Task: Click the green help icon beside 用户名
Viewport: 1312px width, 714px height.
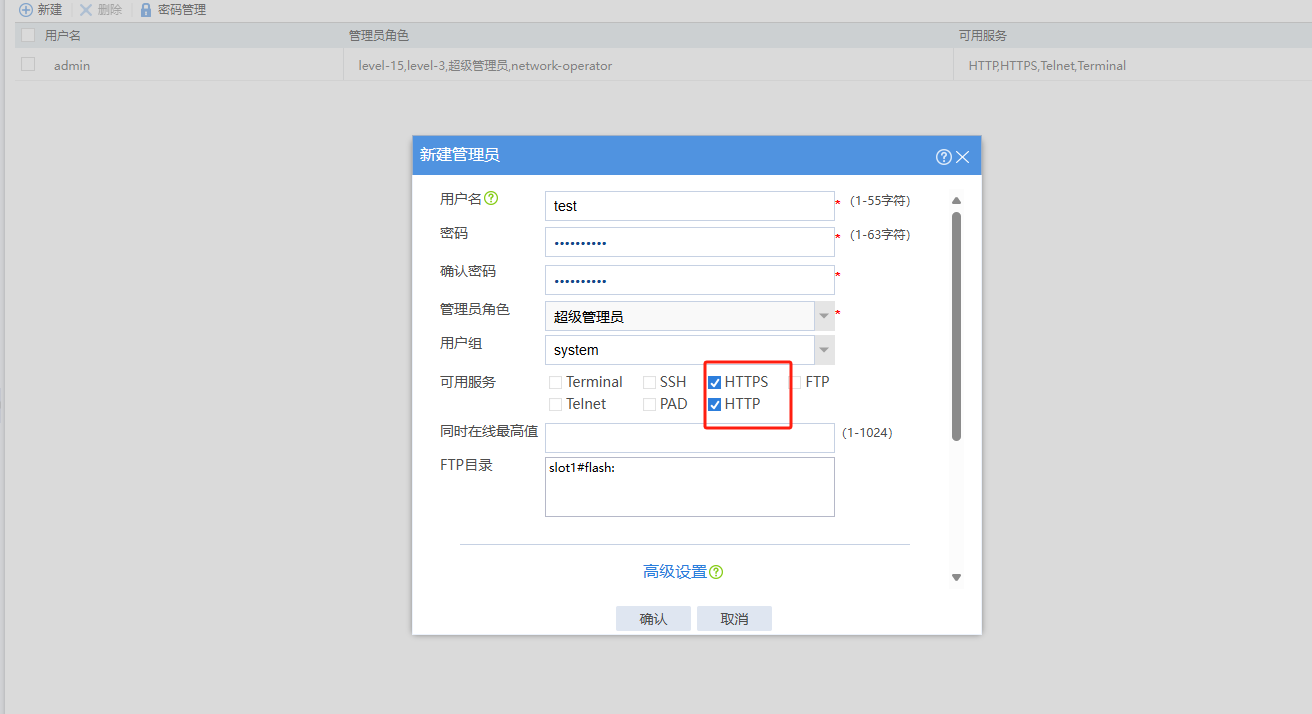Action: click(491, 198)
